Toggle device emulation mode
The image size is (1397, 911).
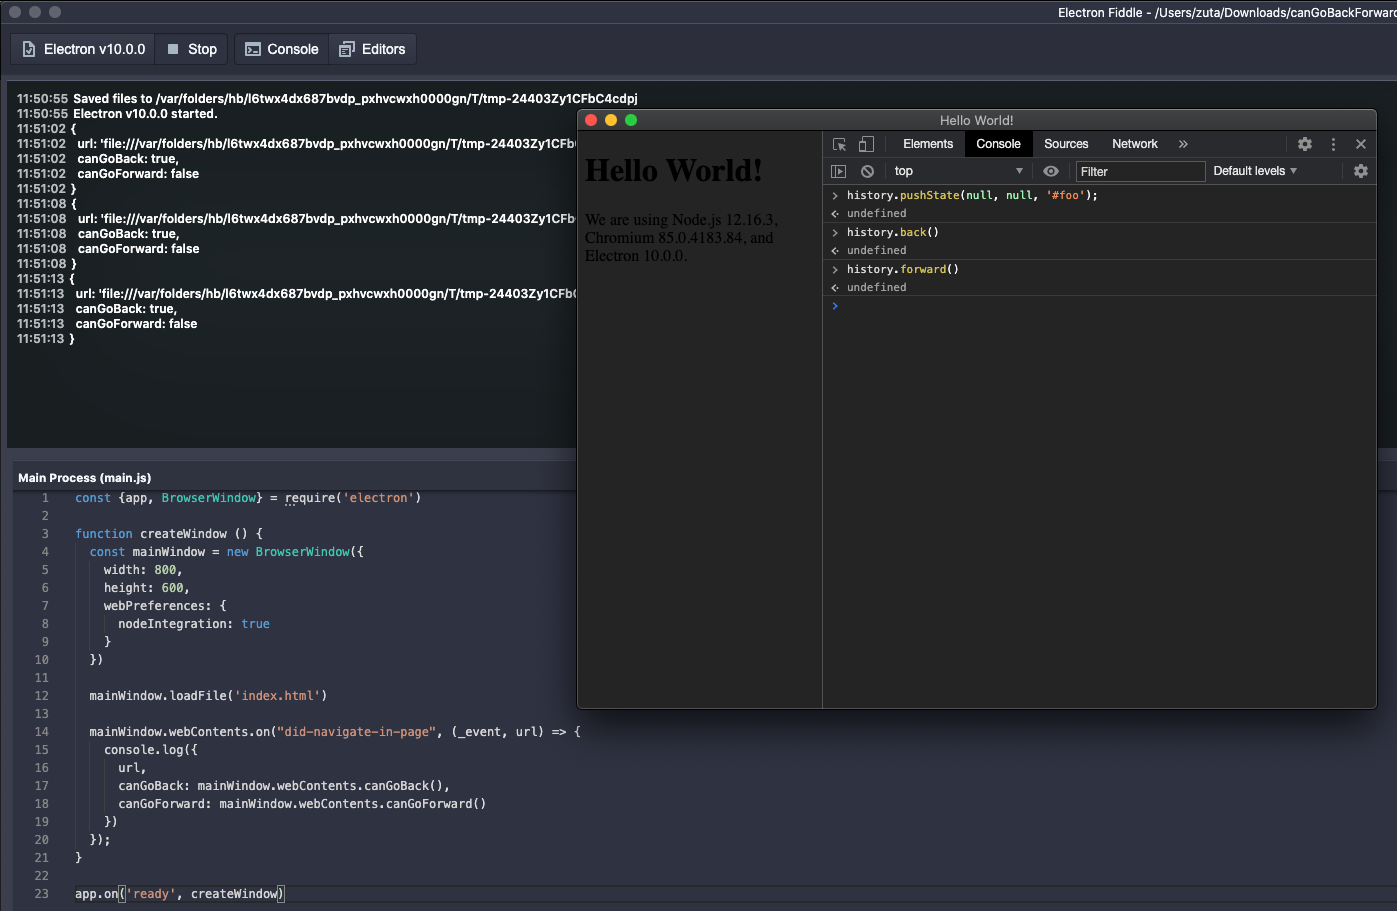(x=866, y=144)
